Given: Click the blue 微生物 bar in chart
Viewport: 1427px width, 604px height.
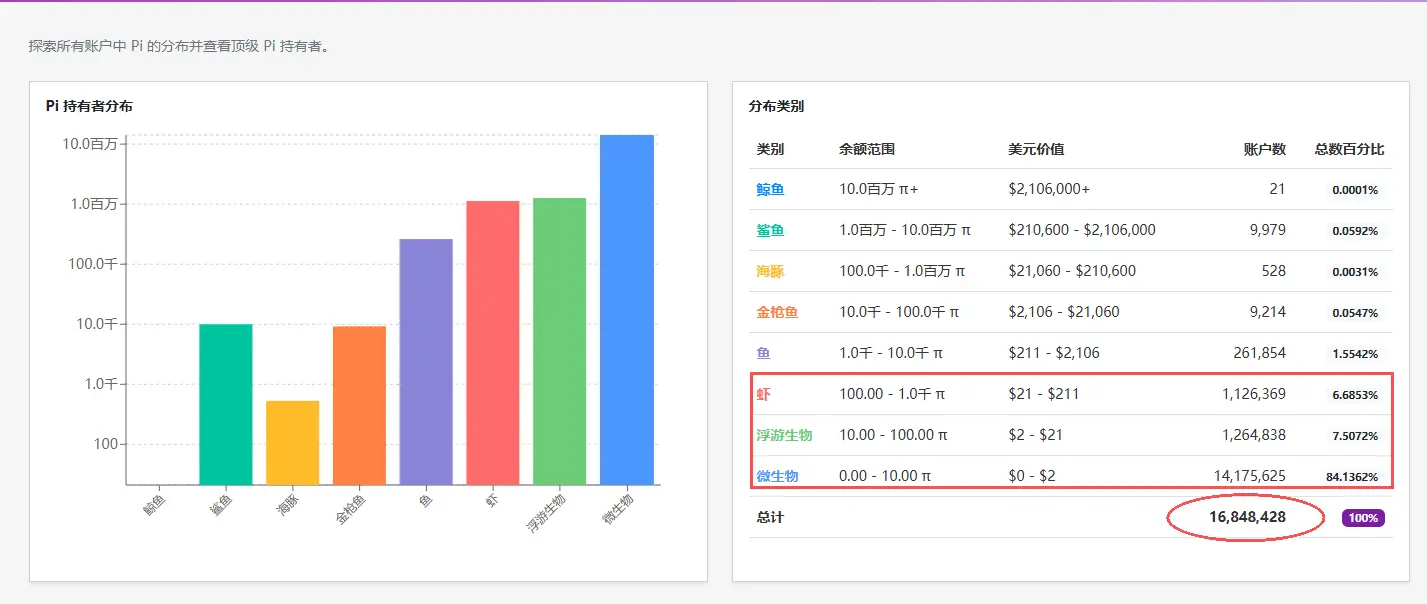Looking at the screenshot, I should (x=627, y=310).
